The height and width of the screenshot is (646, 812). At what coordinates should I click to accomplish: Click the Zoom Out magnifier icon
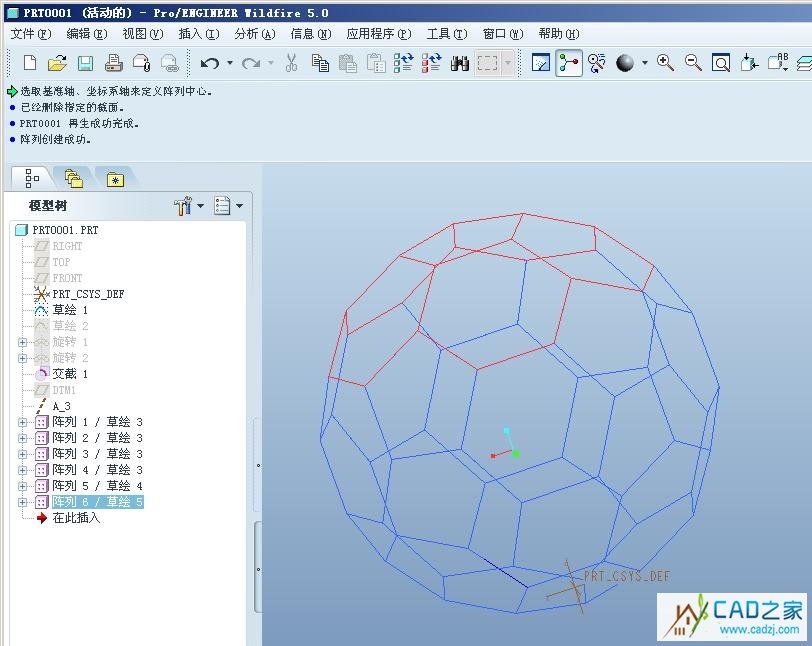[693, 63]
